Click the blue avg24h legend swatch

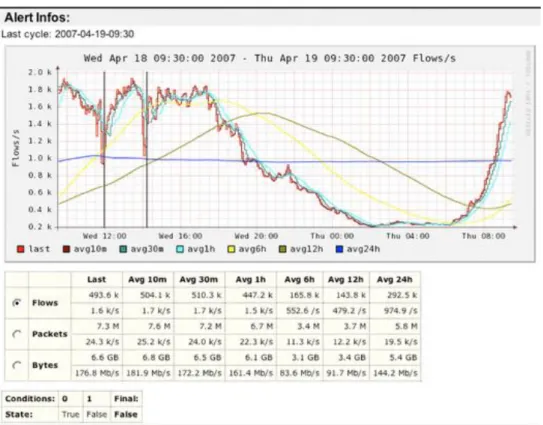click(x=339, y=249)
